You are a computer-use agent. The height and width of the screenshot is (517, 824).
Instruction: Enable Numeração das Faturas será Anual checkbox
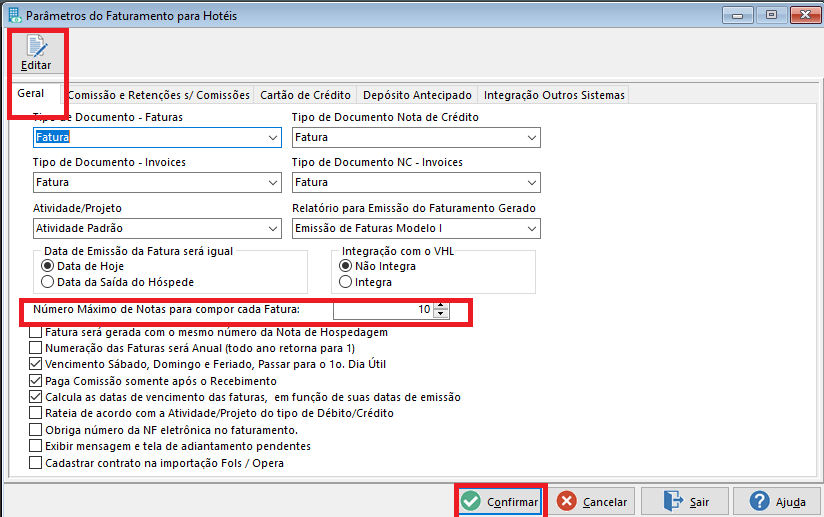pos(35,348)
